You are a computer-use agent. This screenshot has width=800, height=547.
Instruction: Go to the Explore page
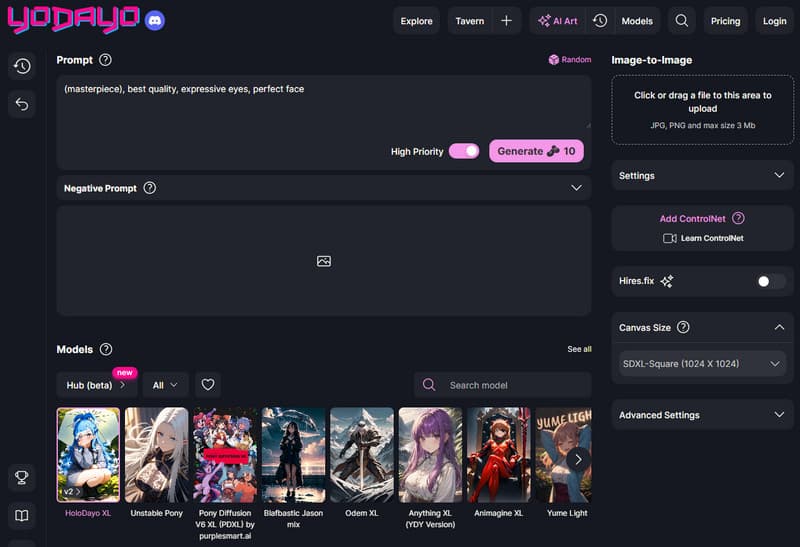point(416,21)
